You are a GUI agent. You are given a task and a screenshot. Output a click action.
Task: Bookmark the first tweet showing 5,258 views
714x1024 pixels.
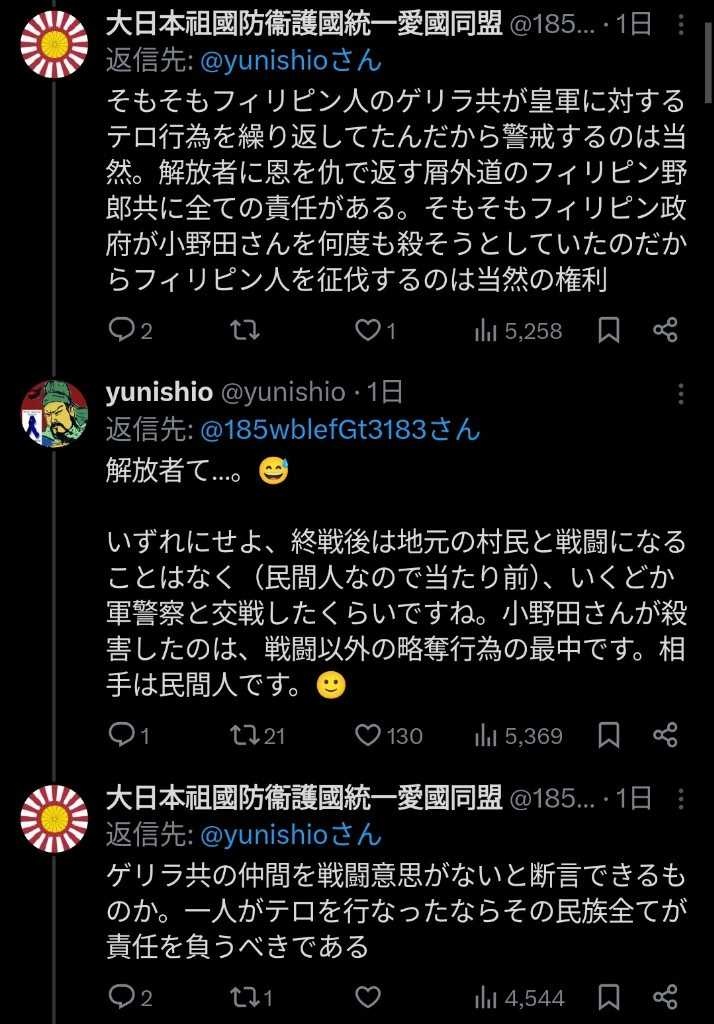pos(608,331)
